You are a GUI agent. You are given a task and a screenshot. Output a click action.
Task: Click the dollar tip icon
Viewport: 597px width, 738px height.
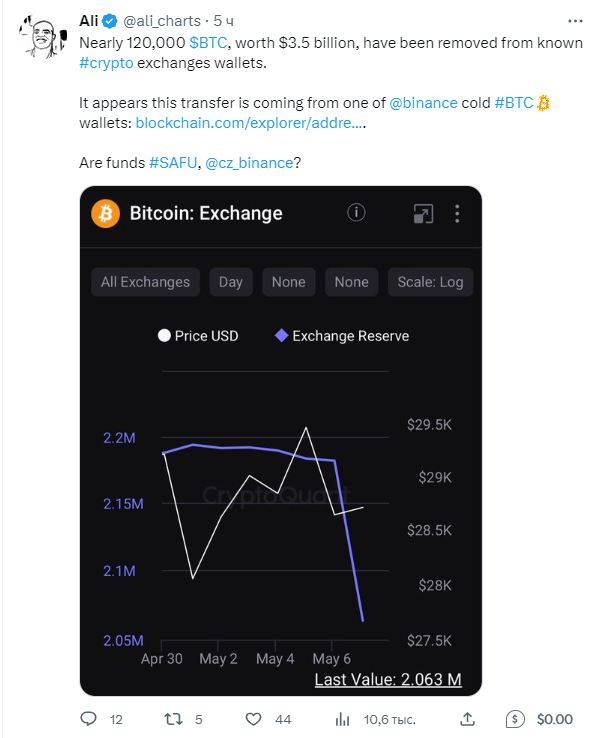pyautogui.click(x=515, y=719)
